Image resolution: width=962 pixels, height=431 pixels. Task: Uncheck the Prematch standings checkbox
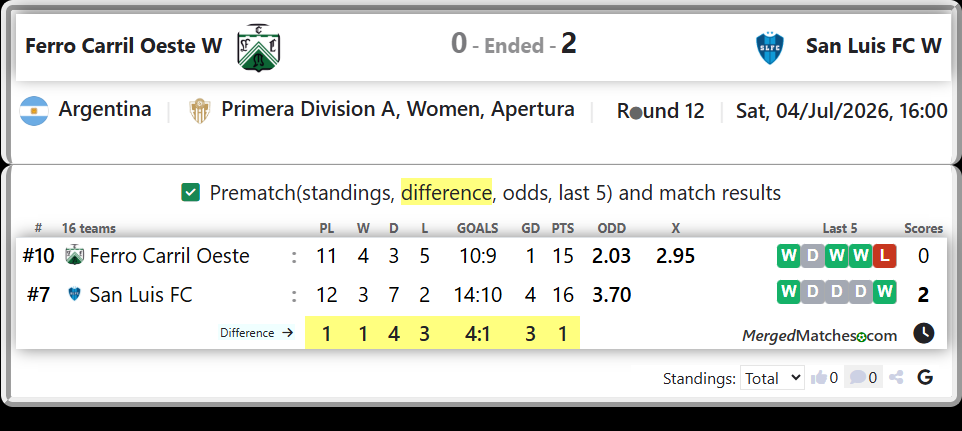click(190, 193)
